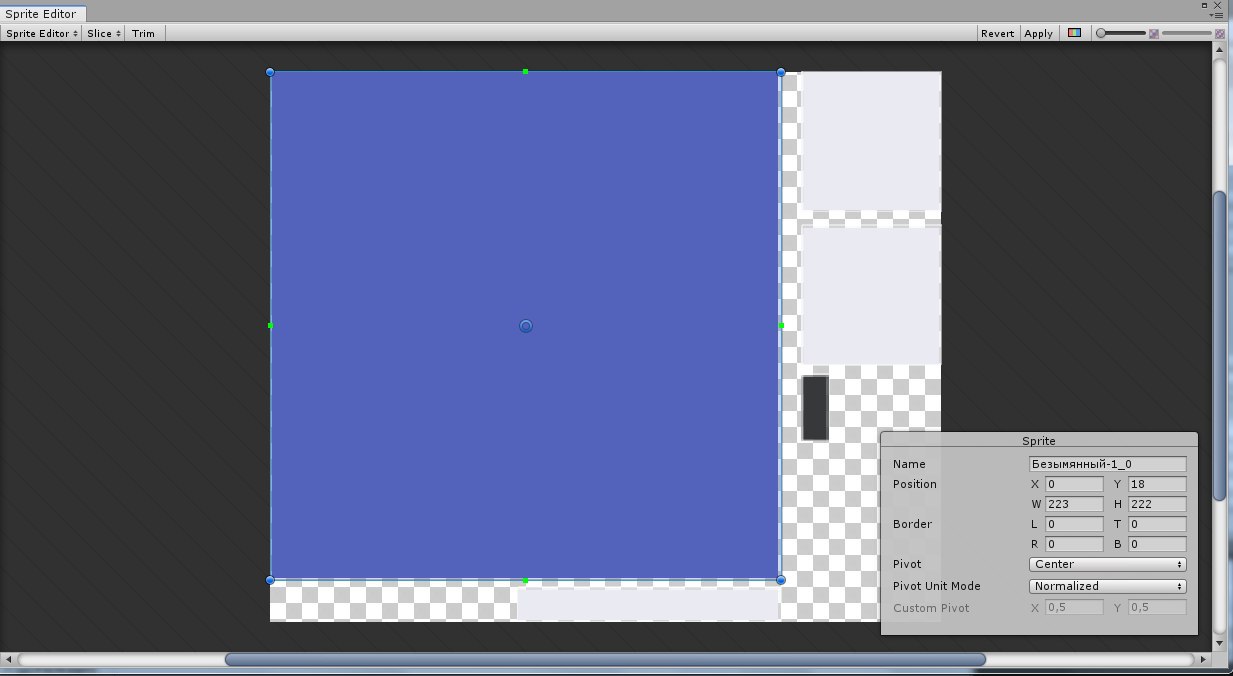Open the Sprite Editor mode dropdown
The width and height of the screenshot is (1233, 676).
tap(41, 33)
